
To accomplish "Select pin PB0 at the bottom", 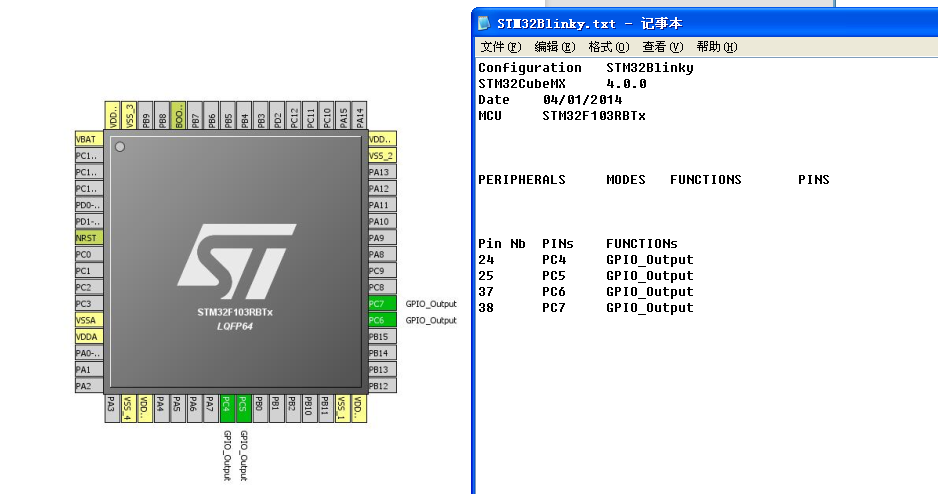I will [x=260, y=408].
